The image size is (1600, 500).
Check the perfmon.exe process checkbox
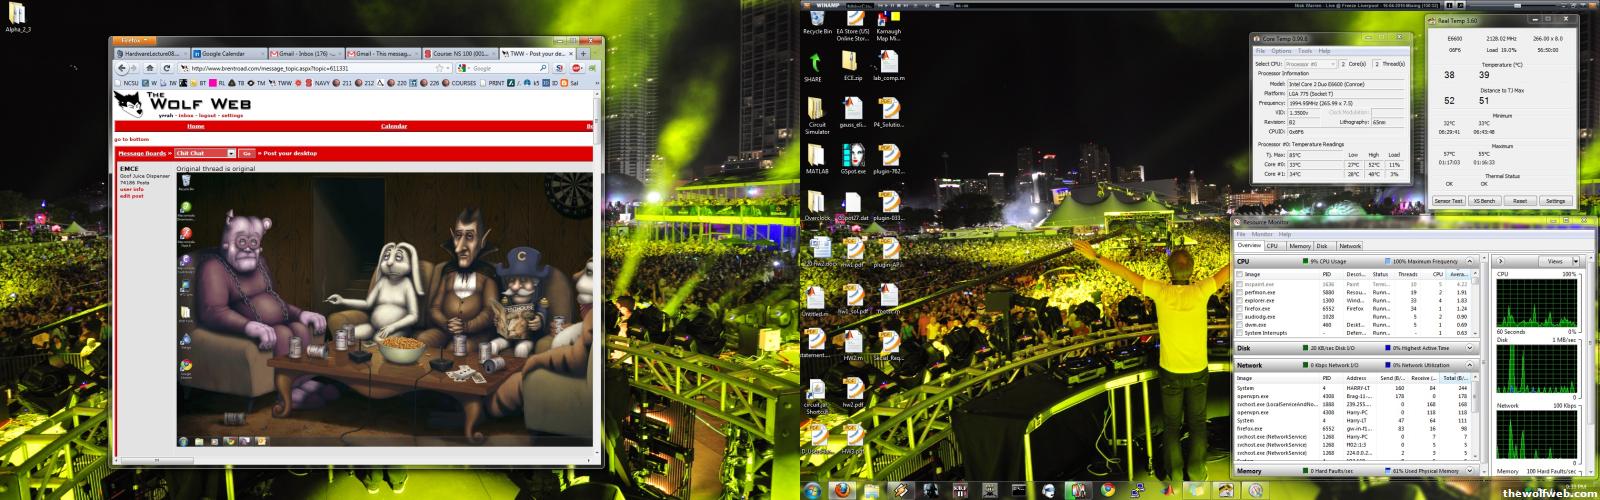coord(1241,292)
